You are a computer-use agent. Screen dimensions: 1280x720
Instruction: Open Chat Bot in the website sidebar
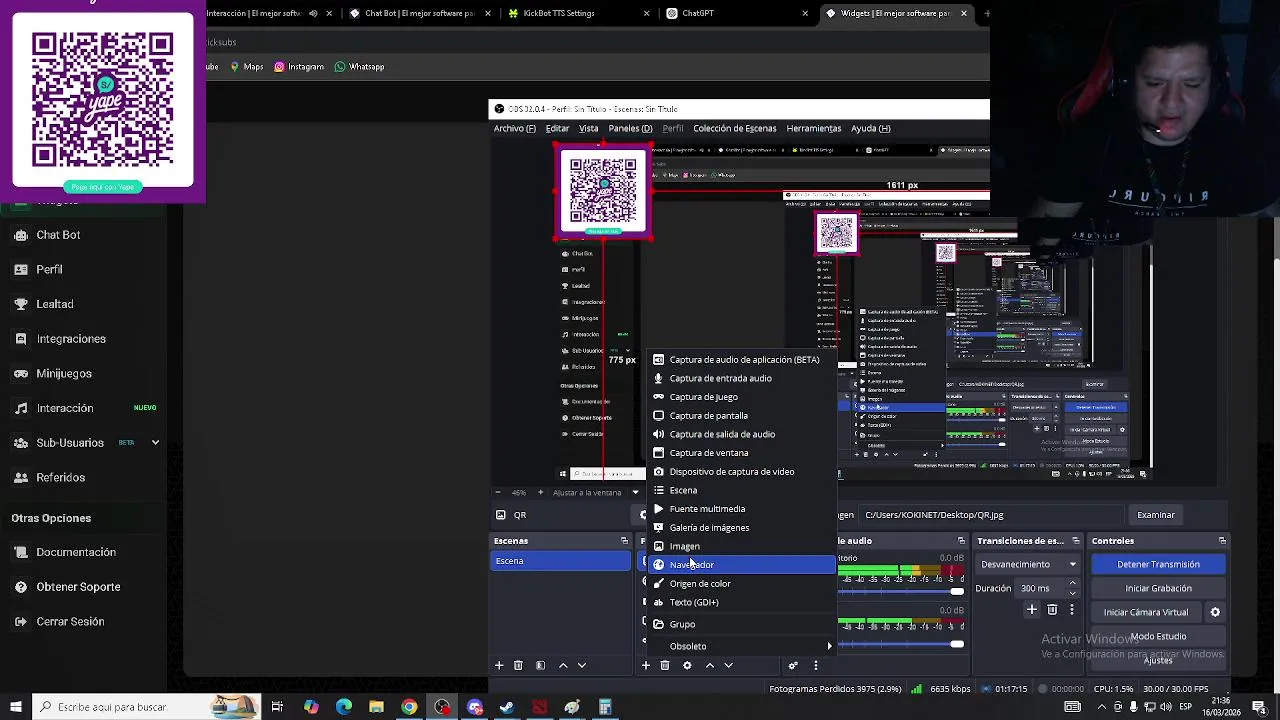point(58,235)
